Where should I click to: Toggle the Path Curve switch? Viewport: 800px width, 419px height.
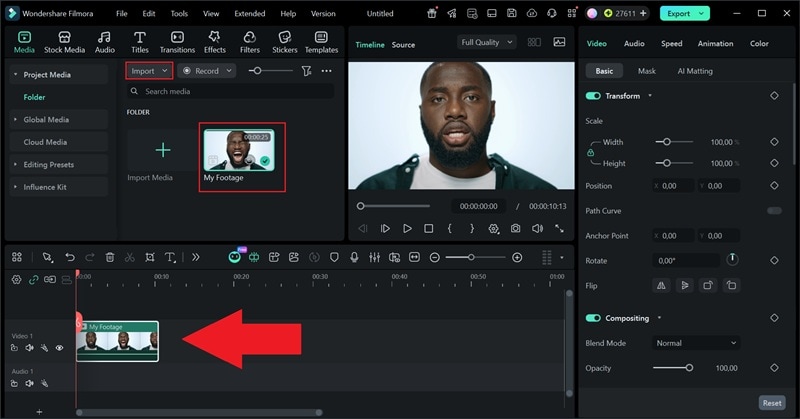pos(774,210)
